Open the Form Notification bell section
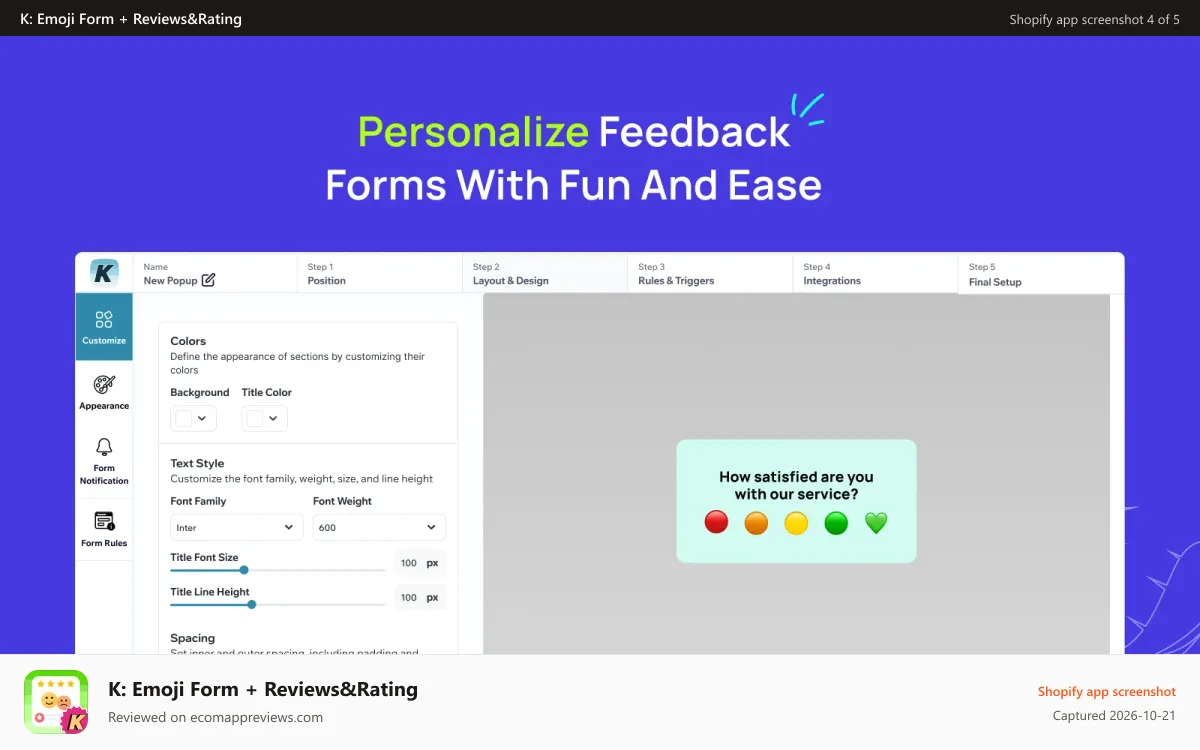Viewport: 1200px width, 750px height. [104, 461]
